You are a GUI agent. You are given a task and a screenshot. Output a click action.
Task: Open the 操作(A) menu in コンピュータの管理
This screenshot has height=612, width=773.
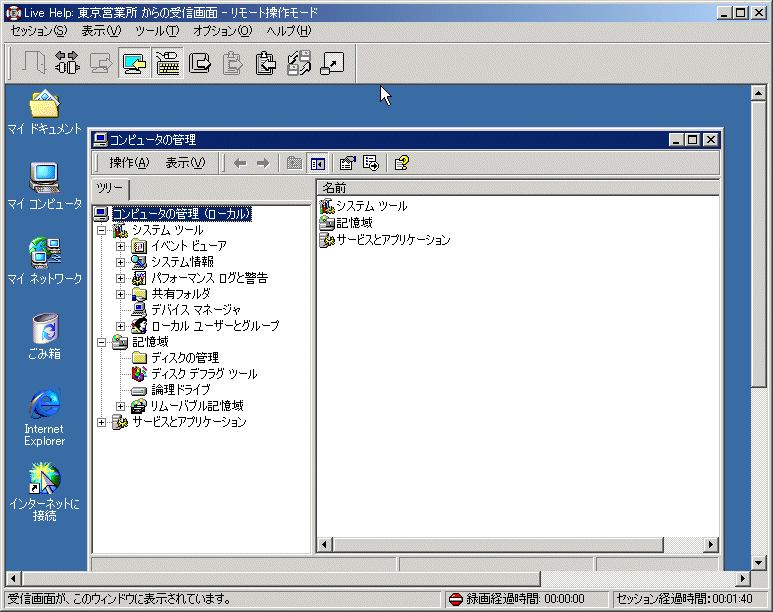pyautogui.click(x=129, y=163)
